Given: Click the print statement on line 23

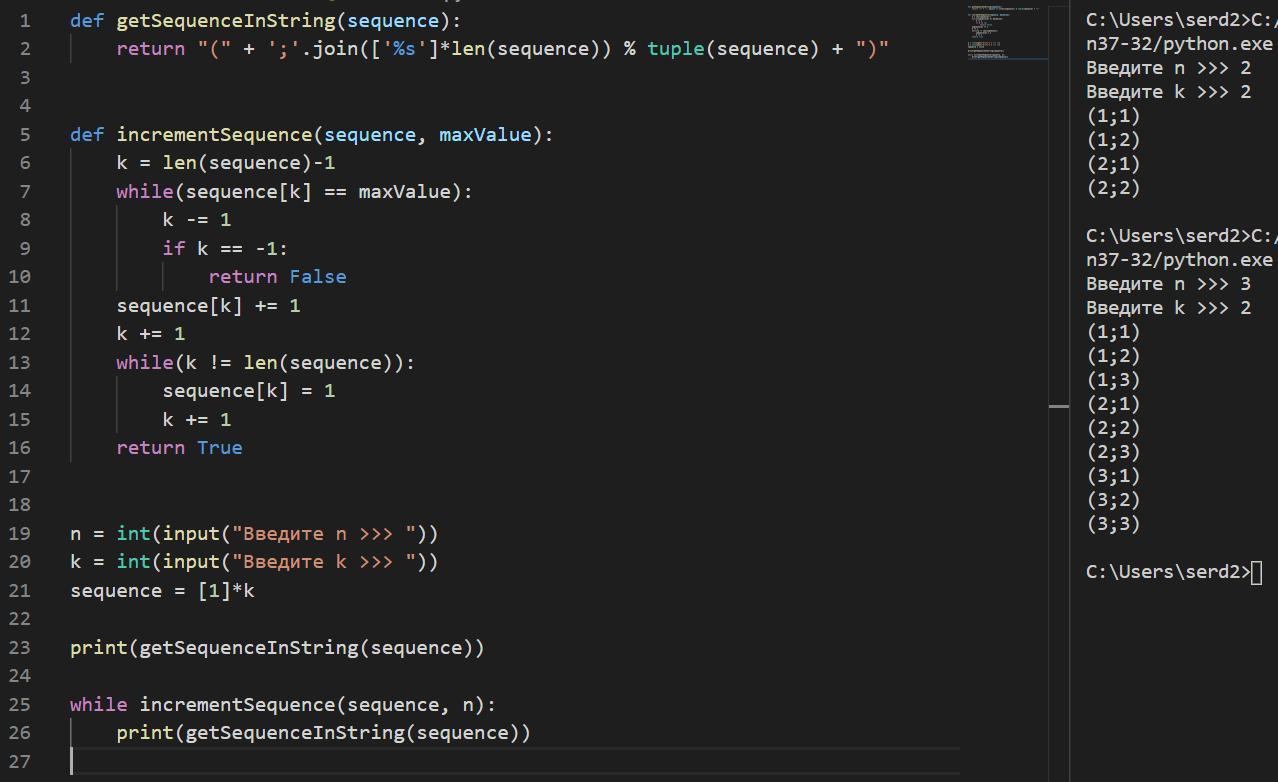Looking at the screenshot, I should pyautogui.click(x=277, y=647).
